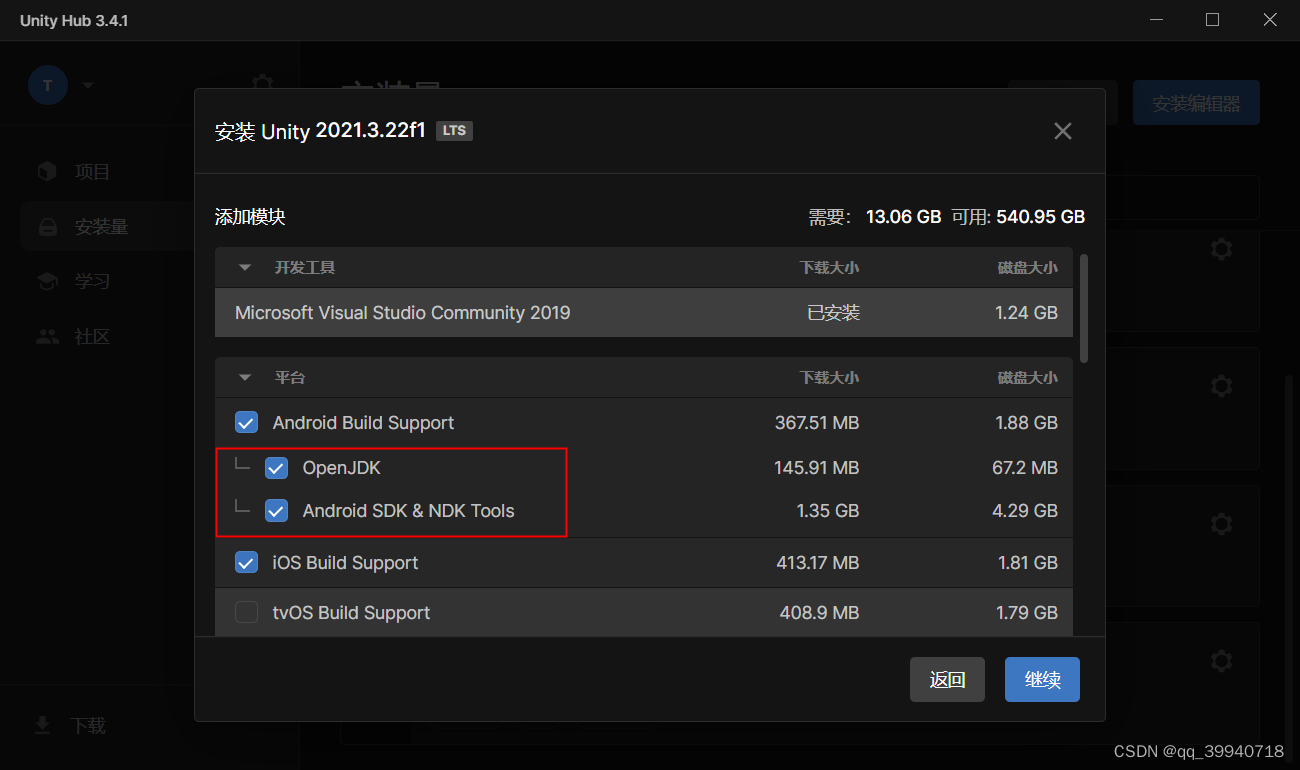Viewport: 1300px width, 770px height.
Task: Click the 开发工具 section title
Action: (305, 268)
